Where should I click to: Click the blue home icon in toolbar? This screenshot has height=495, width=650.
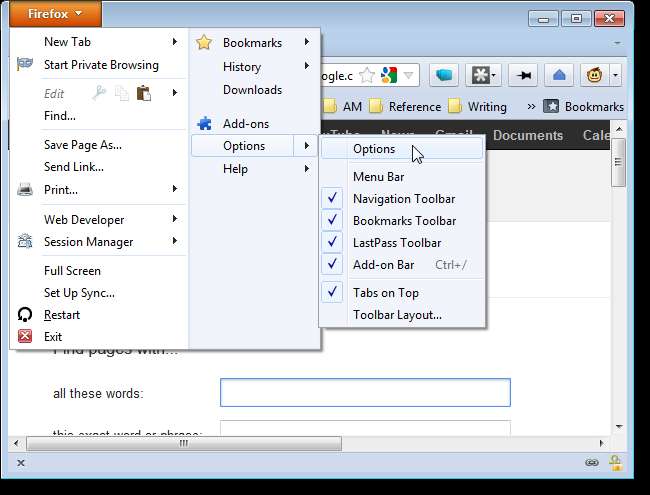559,75
